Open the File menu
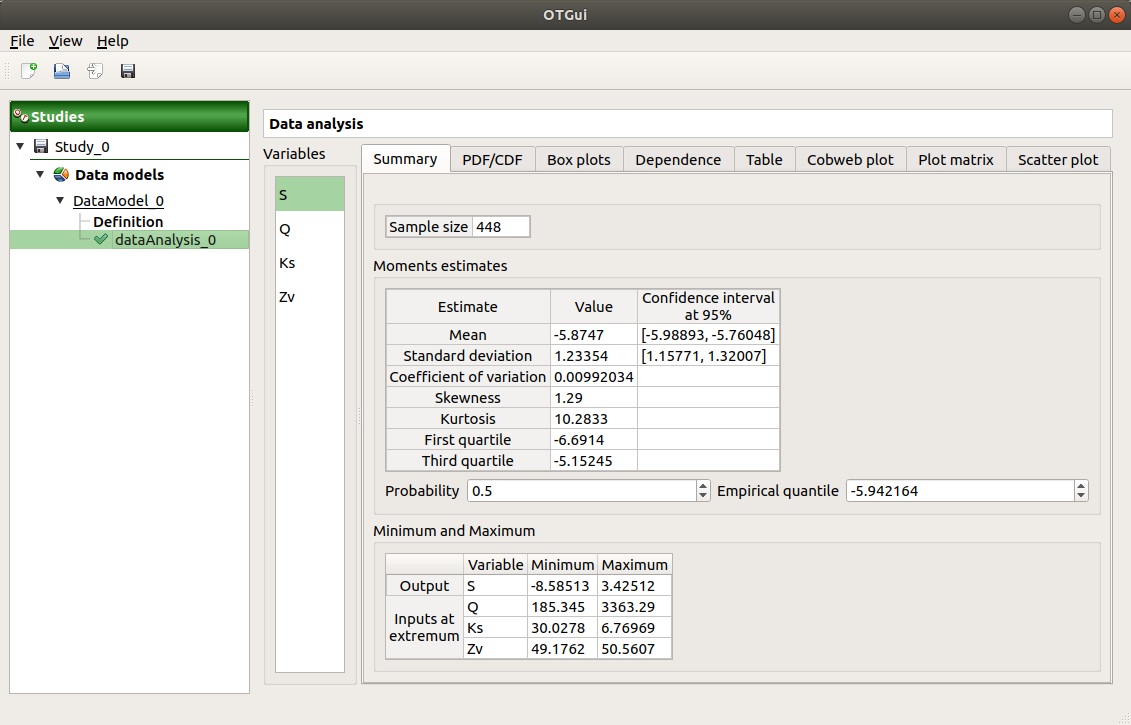The height and width of the screenshot is (725, 1131). click(x=22, y=41)
